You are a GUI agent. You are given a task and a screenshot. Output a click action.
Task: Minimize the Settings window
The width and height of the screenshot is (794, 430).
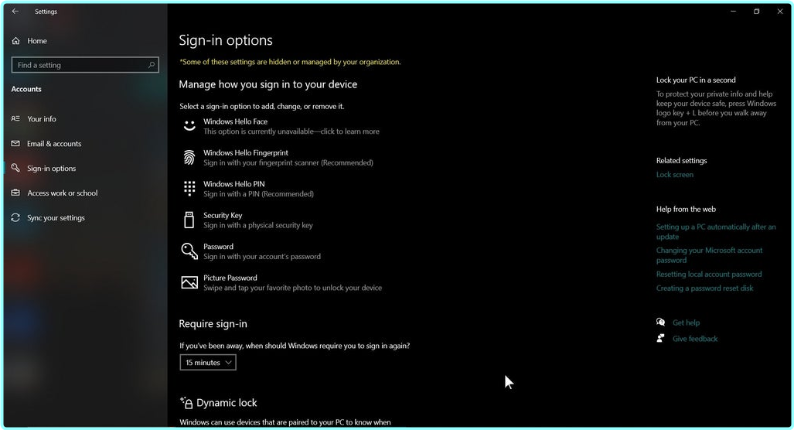tap(733, 11)
